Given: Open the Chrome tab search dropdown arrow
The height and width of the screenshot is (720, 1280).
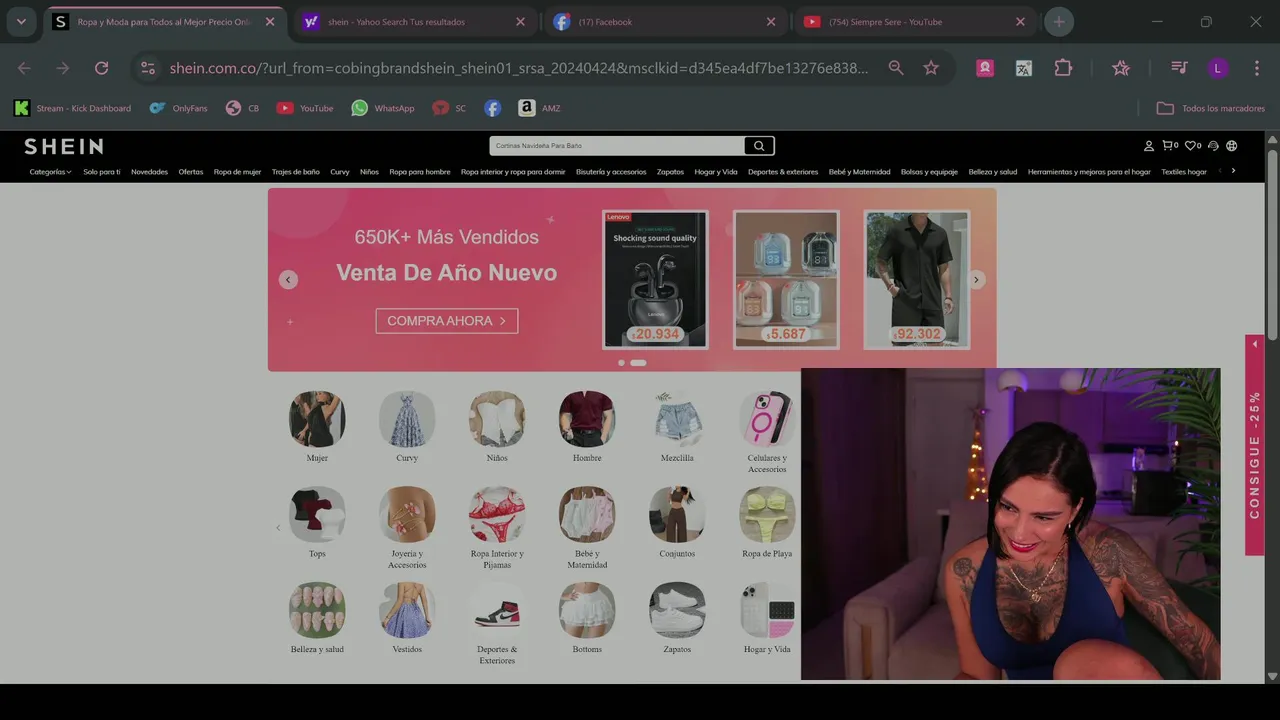Looking at the screenshot, I should [21, 21].
